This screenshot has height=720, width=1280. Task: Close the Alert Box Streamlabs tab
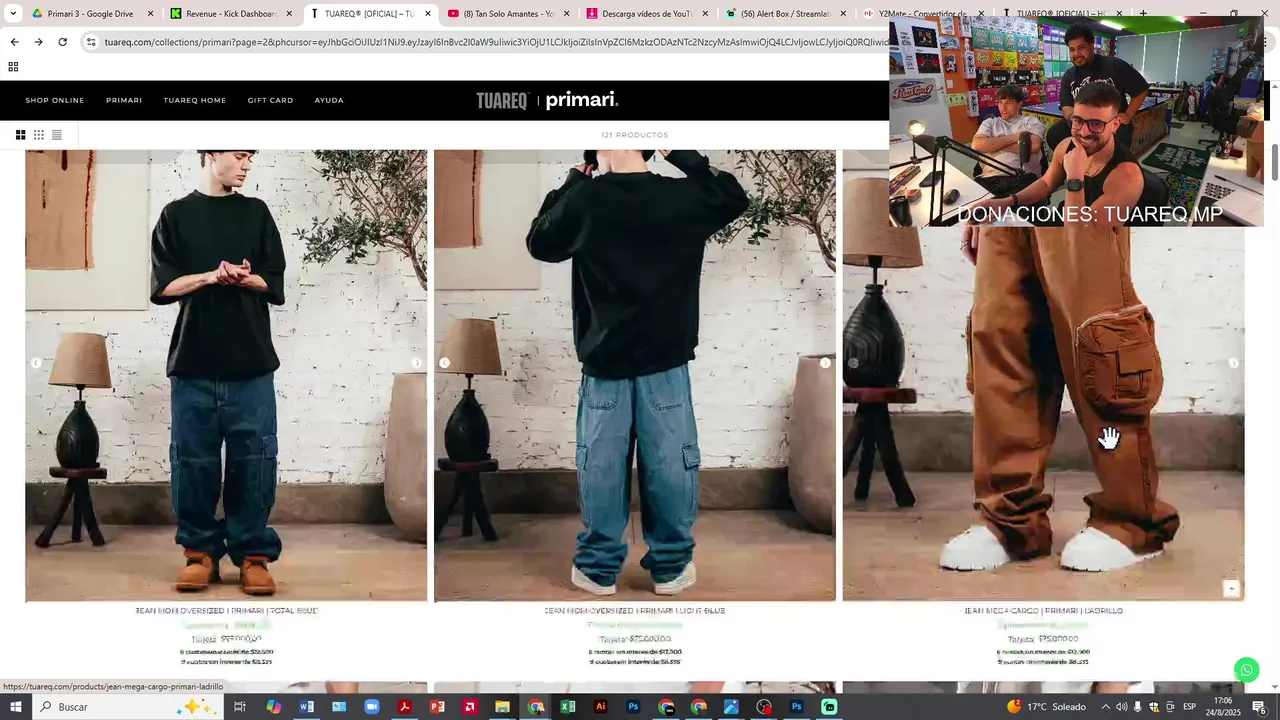pyautogui.click(x=843, y=14)
